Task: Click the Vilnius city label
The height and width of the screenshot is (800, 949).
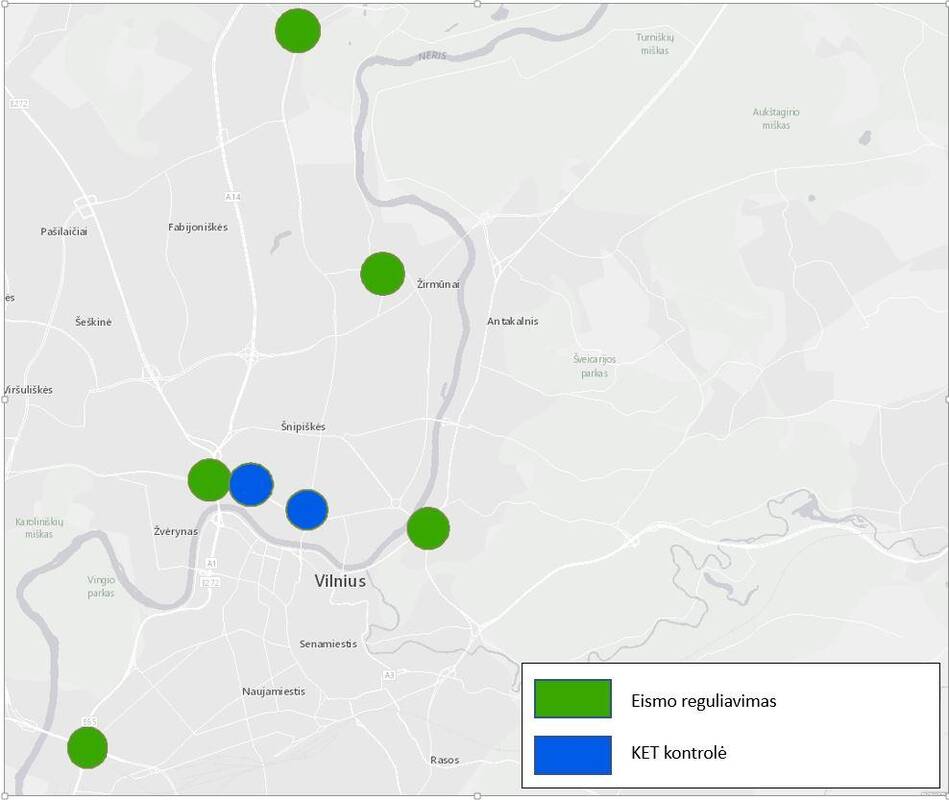Action: tap(340, 581)
